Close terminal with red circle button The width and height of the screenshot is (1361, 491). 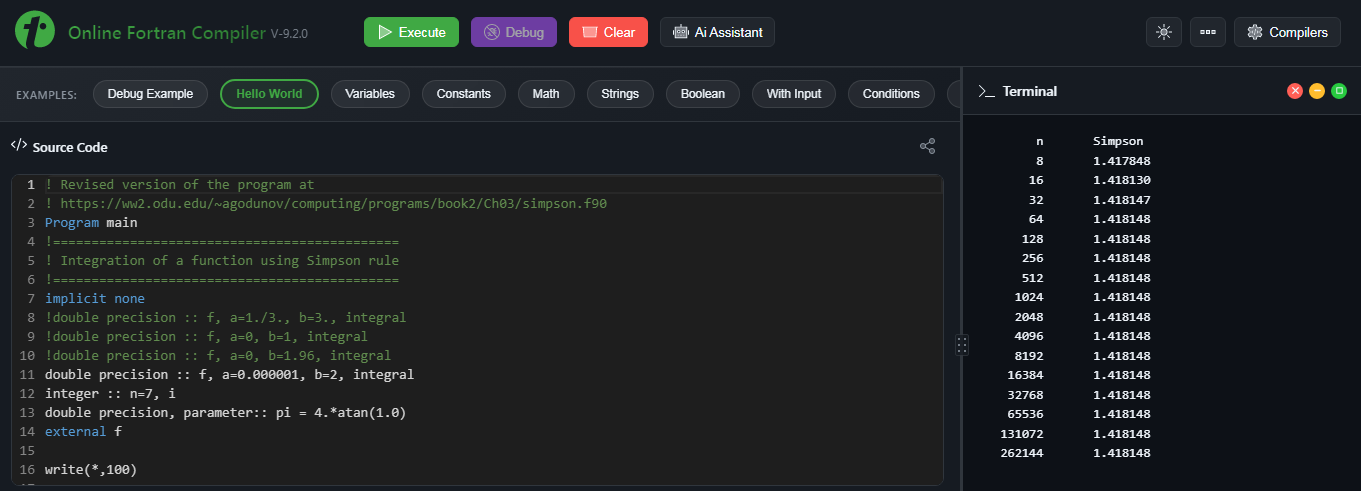(x=1295, y=91)
